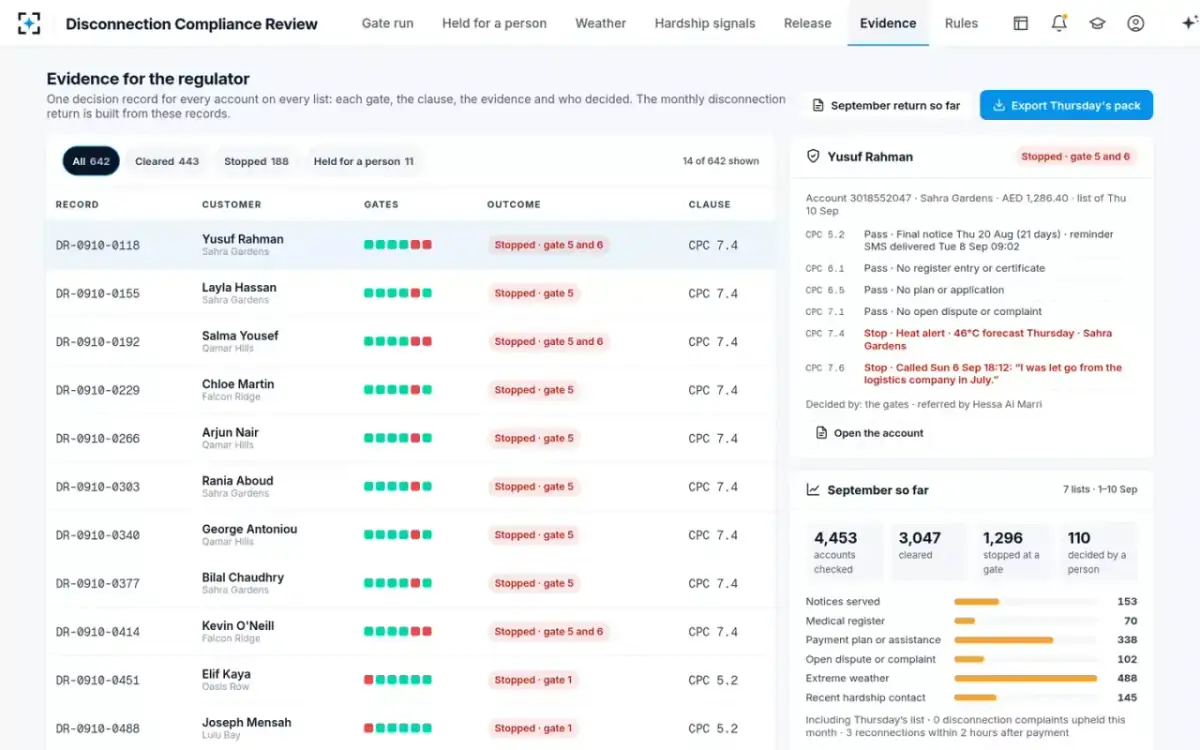The height and width of the screenshot is (750, 1200).
Task: Select Rania Aboud's record
Action: pyautogui.click(x=410, y=486)
